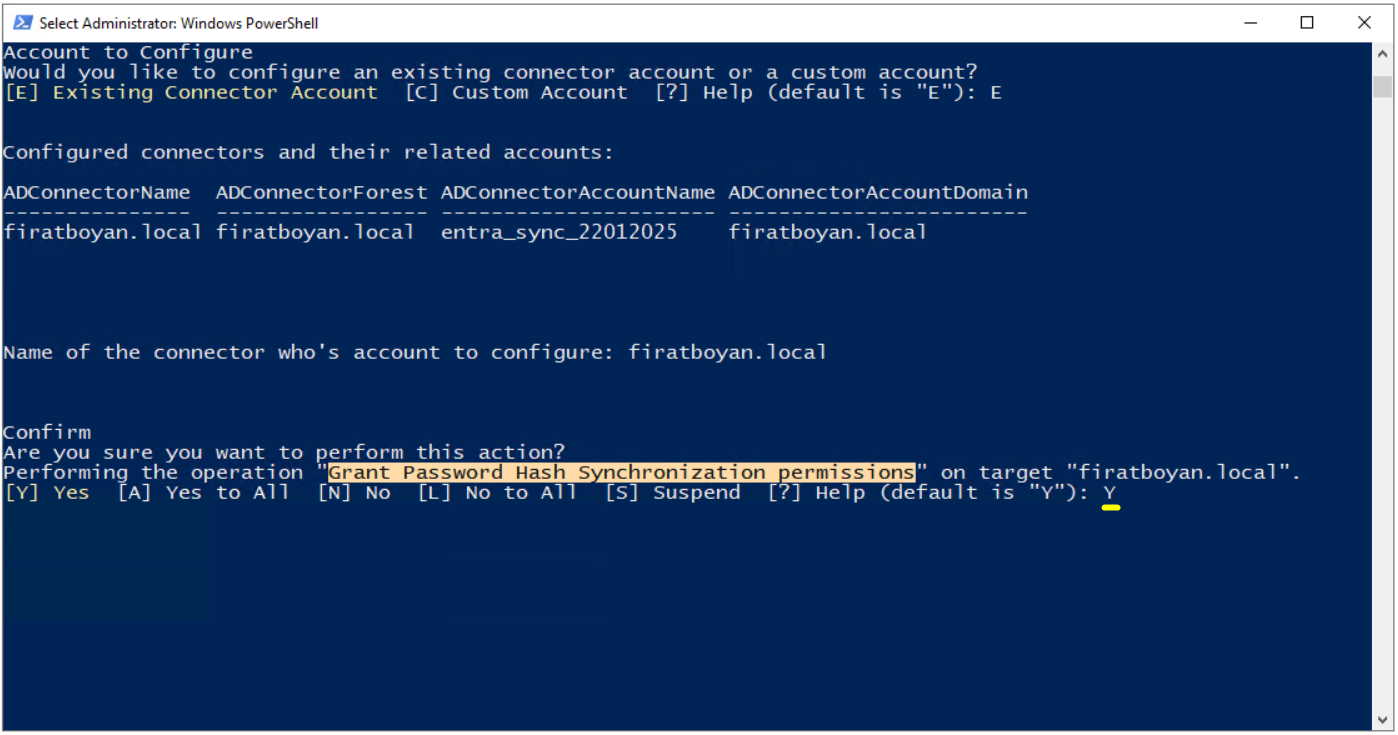Click the entra_sync_22012025 account name
The width and height of the screenshot is (1398, 735).
pyautogui.click(x=559, y=232)
